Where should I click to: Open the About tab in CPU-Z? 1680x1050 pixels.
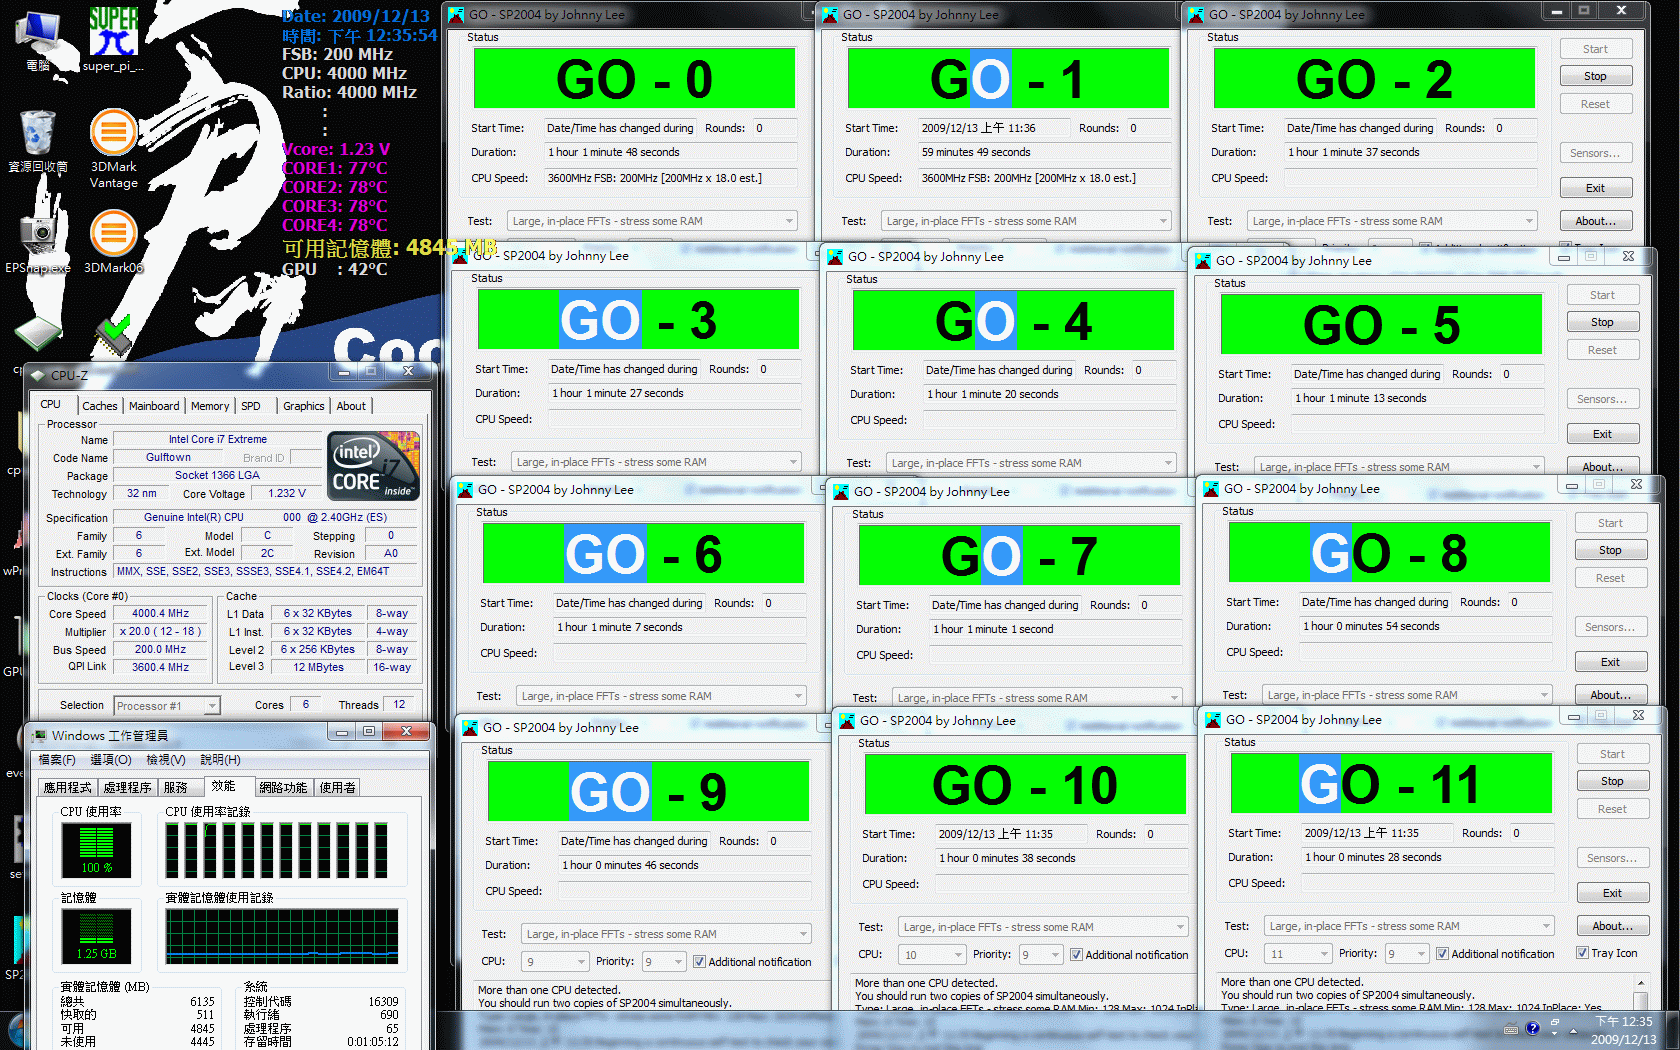tap(351, 406)
